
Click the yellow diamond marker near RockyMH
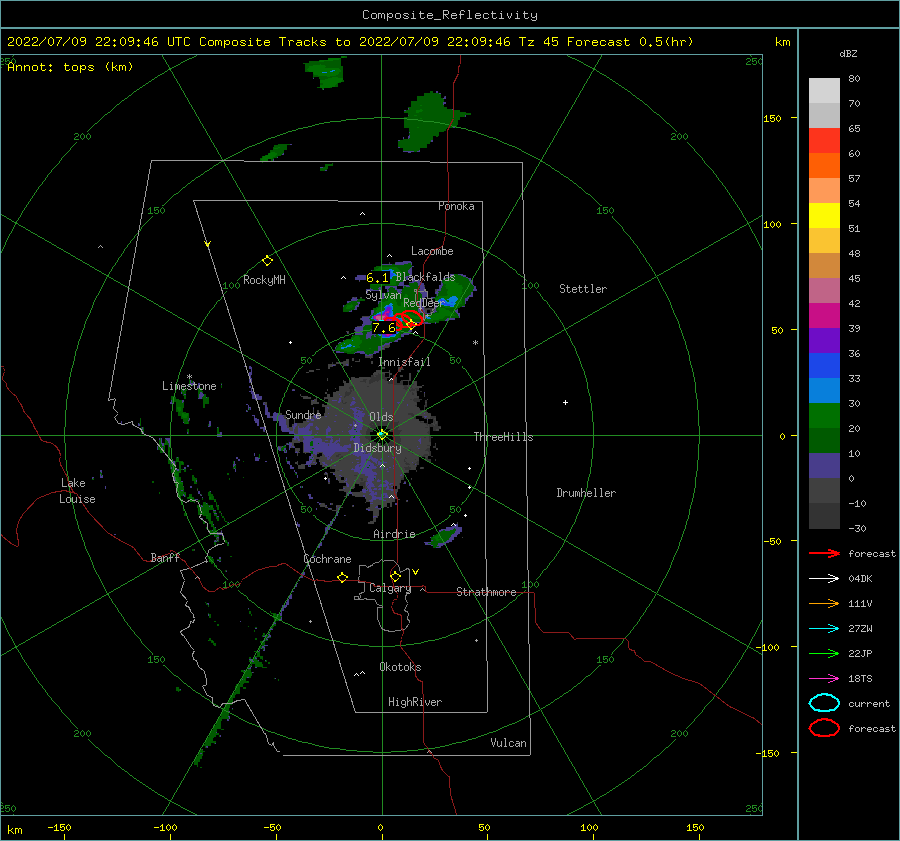(267, 261)
